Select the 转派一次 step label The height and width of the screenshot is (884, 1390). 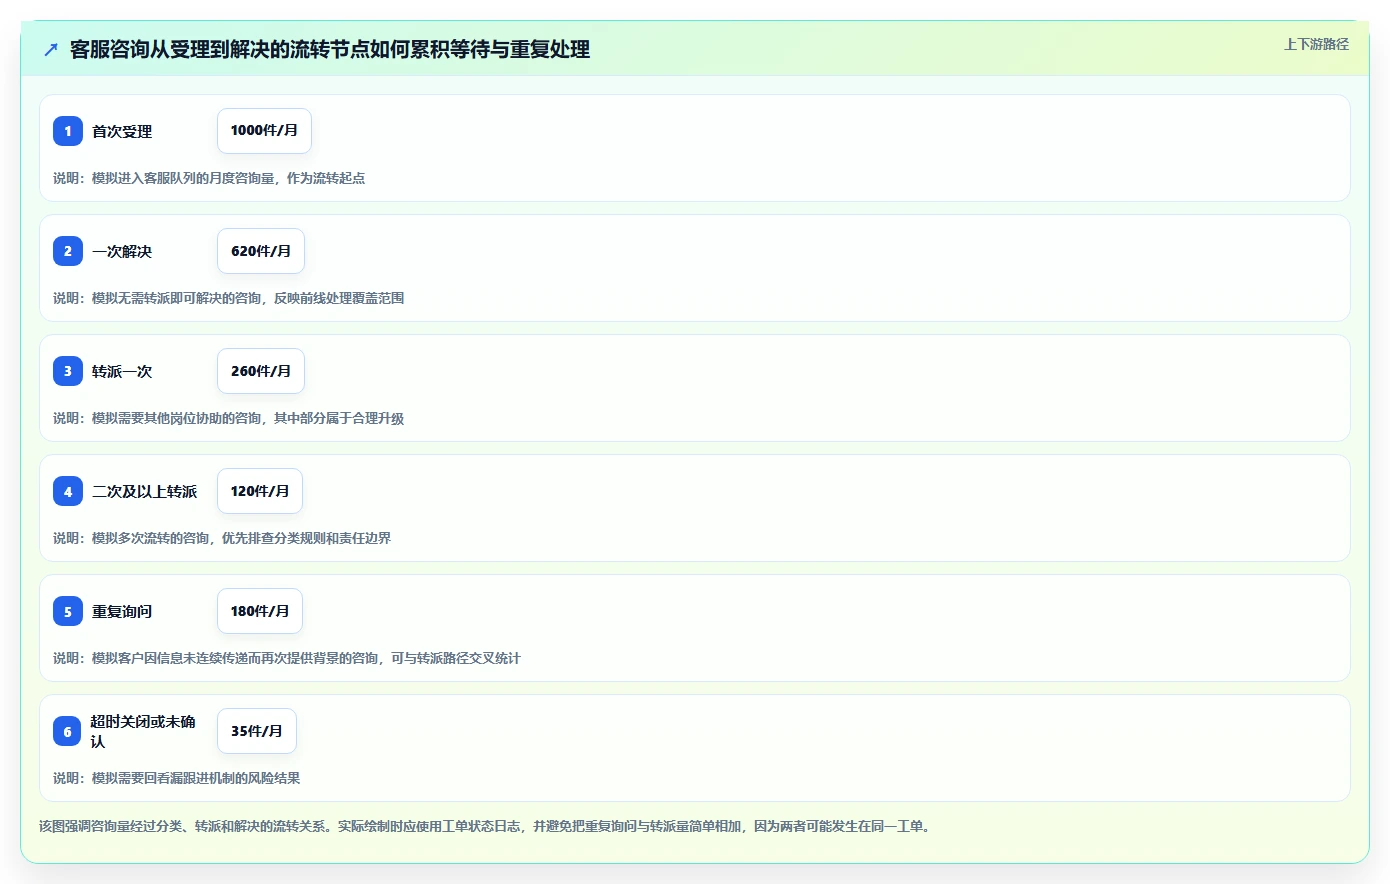click(122, 371)
